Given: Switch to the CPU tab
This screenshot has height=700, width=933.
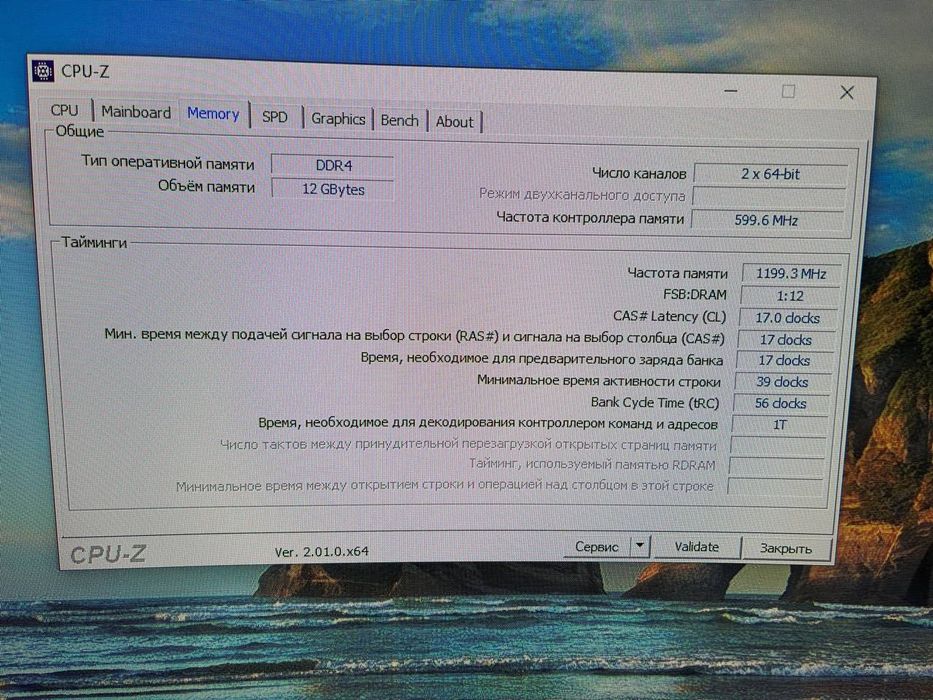Looking at the screenshot, I should [x=64, y=110].
